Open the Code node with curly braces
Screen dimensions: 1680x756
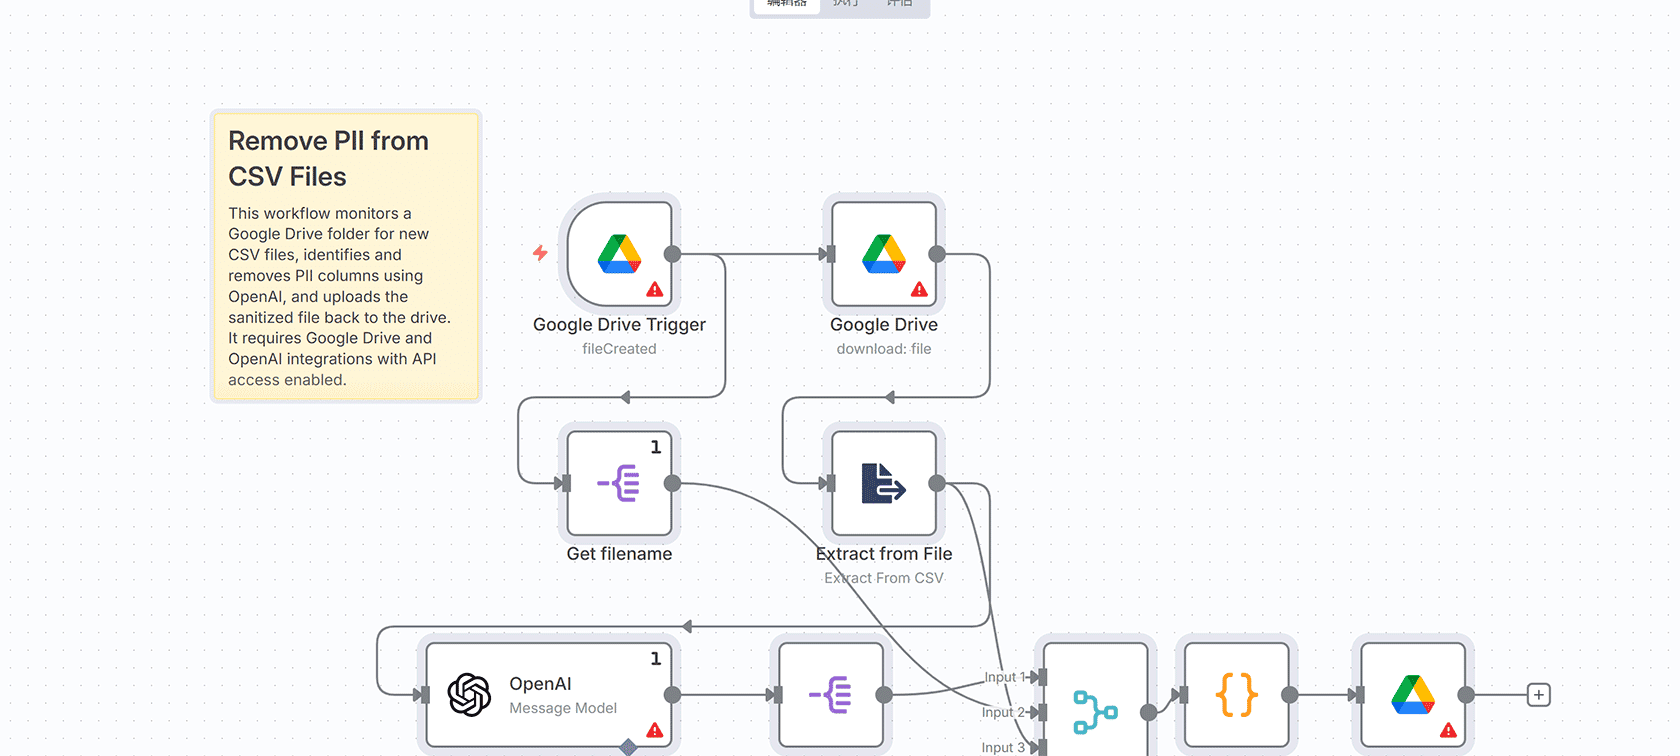pos(1236,695)
